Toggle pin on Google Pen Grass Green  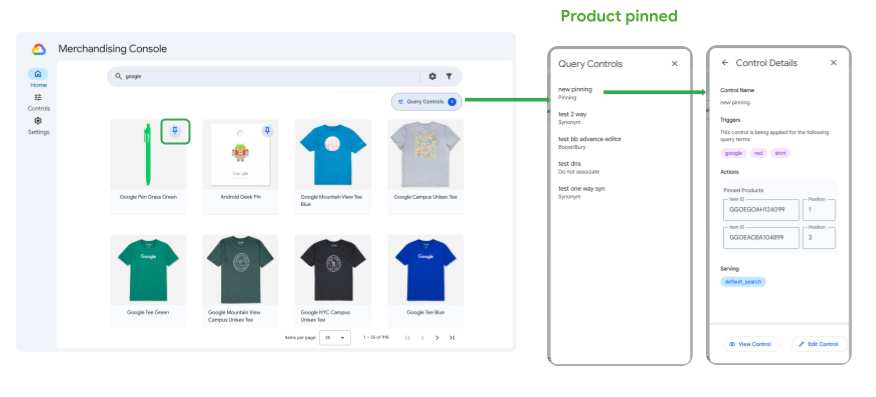click(175, 131)
